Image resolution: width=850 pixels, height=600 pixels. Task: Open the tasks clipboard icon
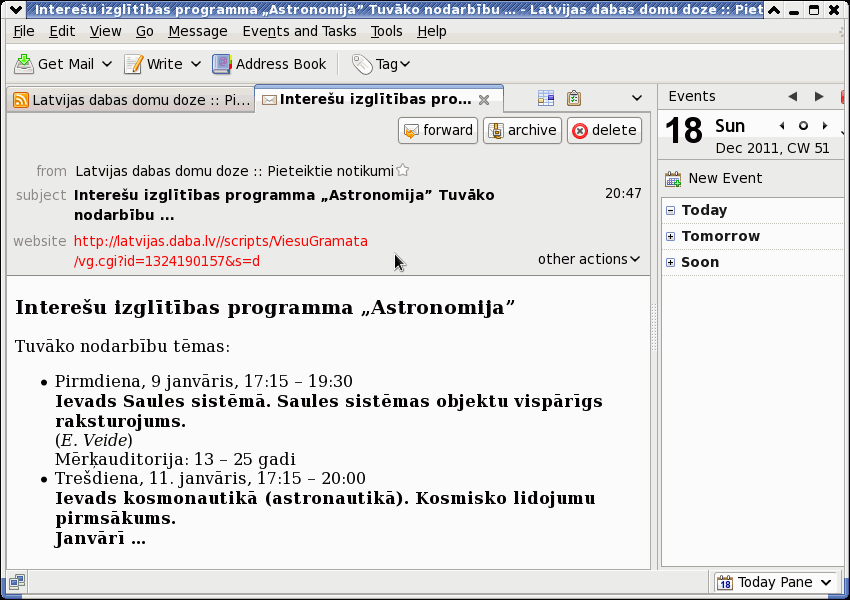coord(574,98)
